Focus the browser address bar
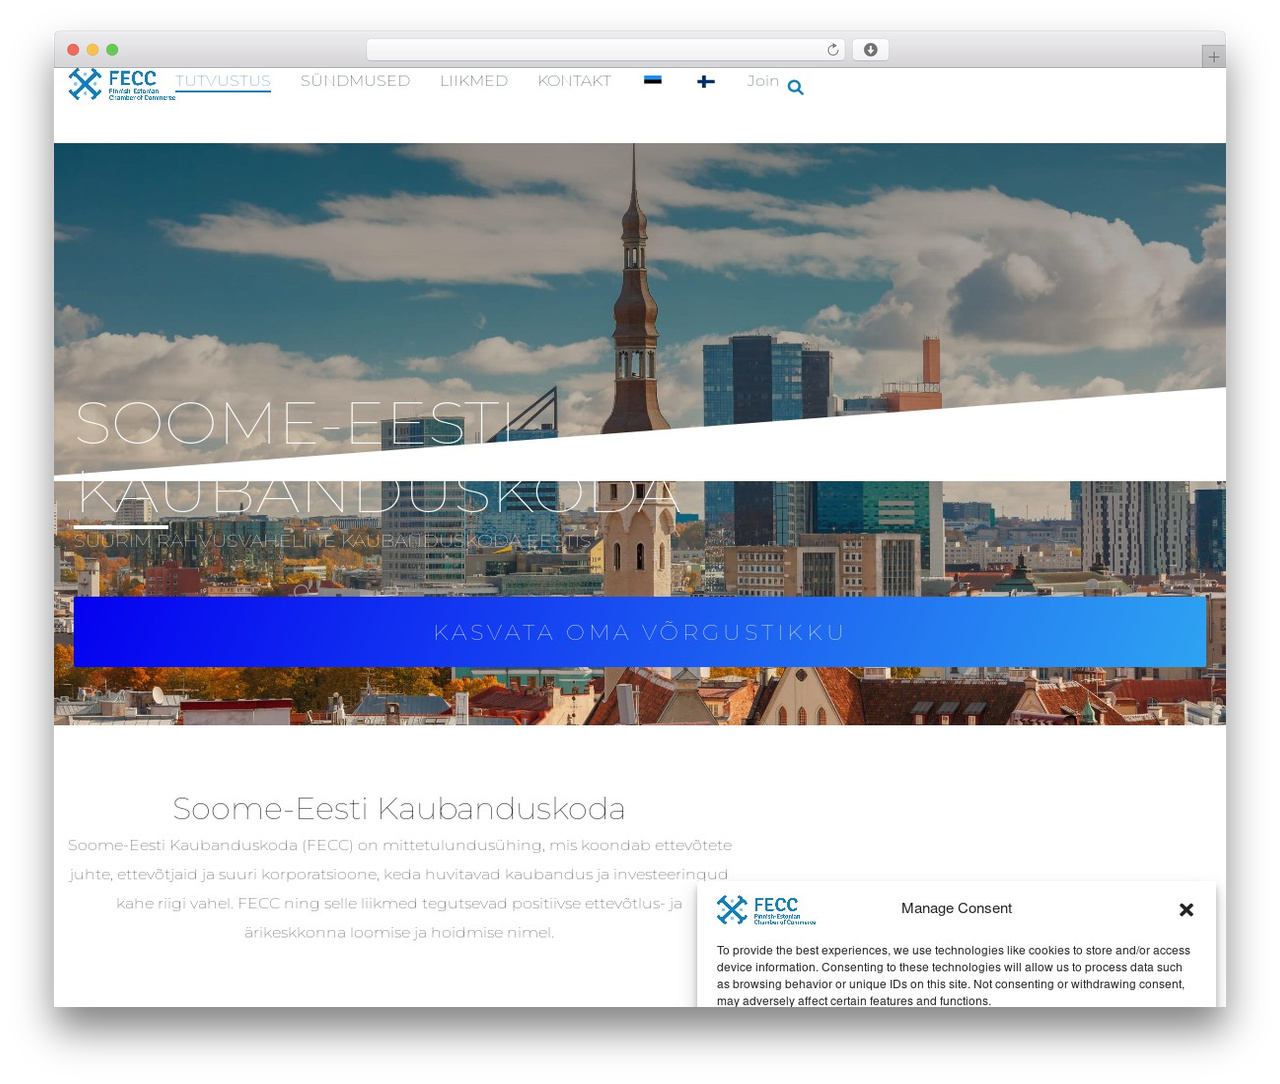The image size is (1280, 1084). point(606,50)
